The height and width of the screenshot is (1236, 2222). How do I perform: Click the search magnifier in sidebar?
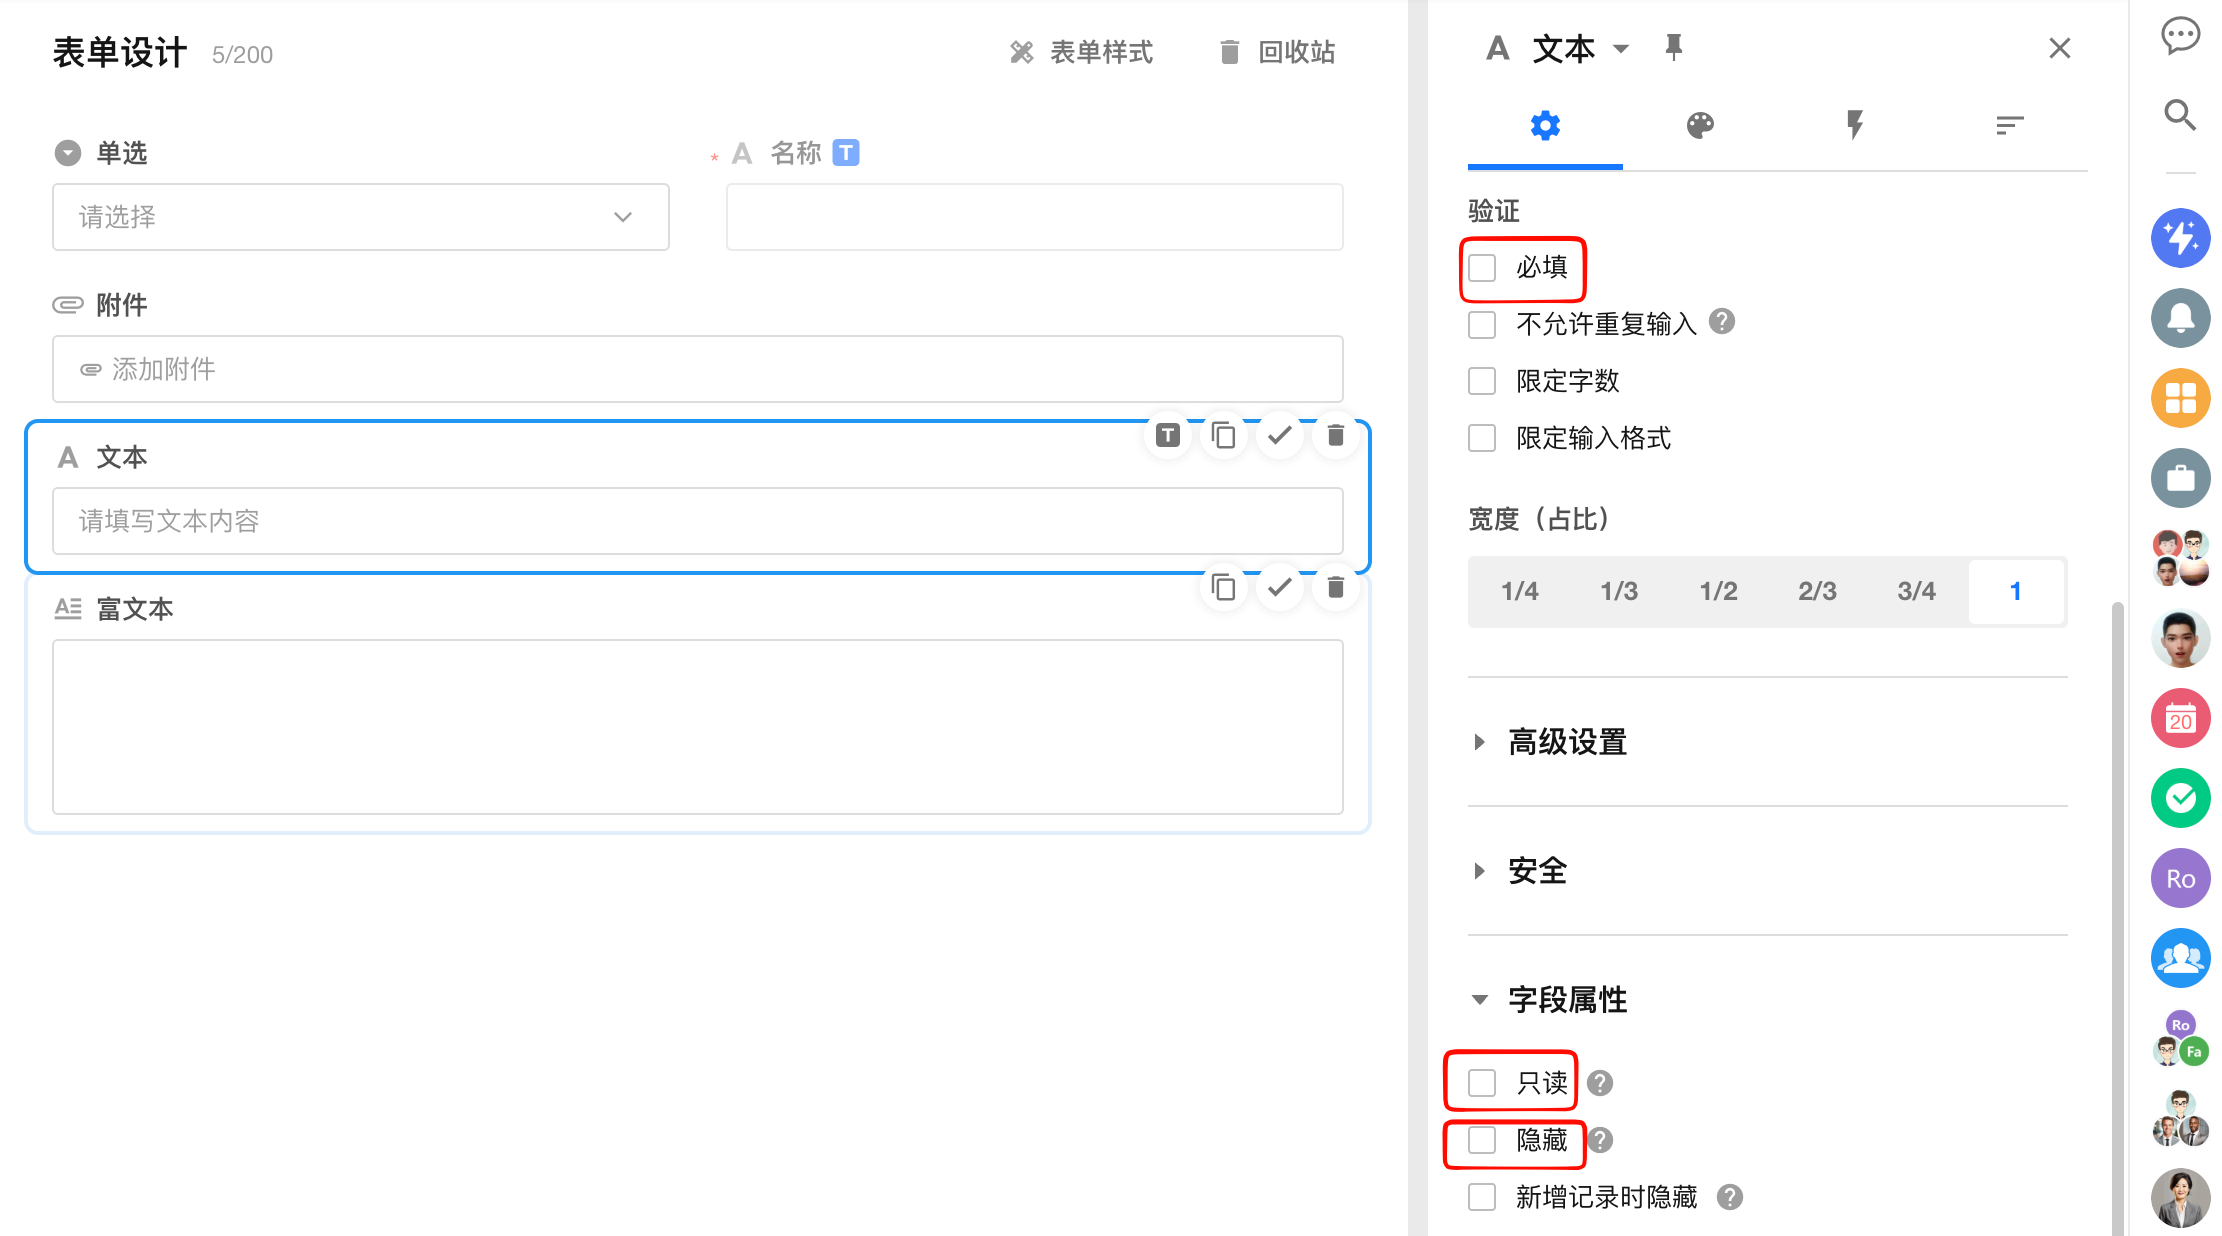(x=2180, y=115)
